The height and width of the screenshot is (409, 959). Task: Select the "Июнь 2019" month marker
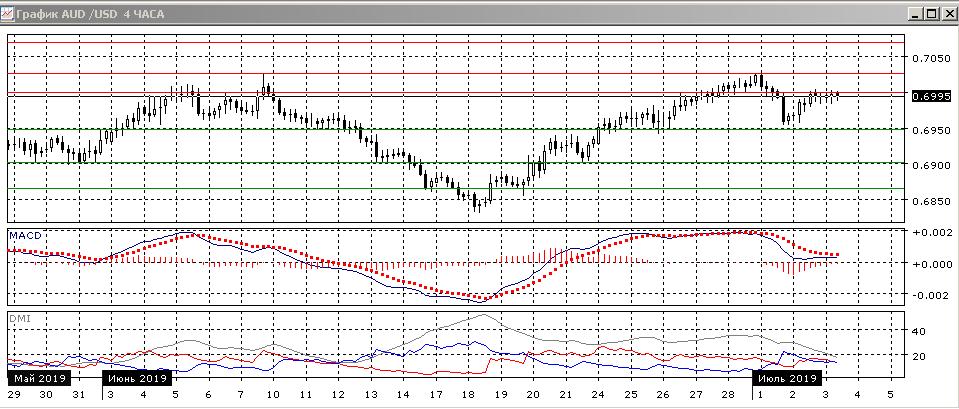[138, 379]
